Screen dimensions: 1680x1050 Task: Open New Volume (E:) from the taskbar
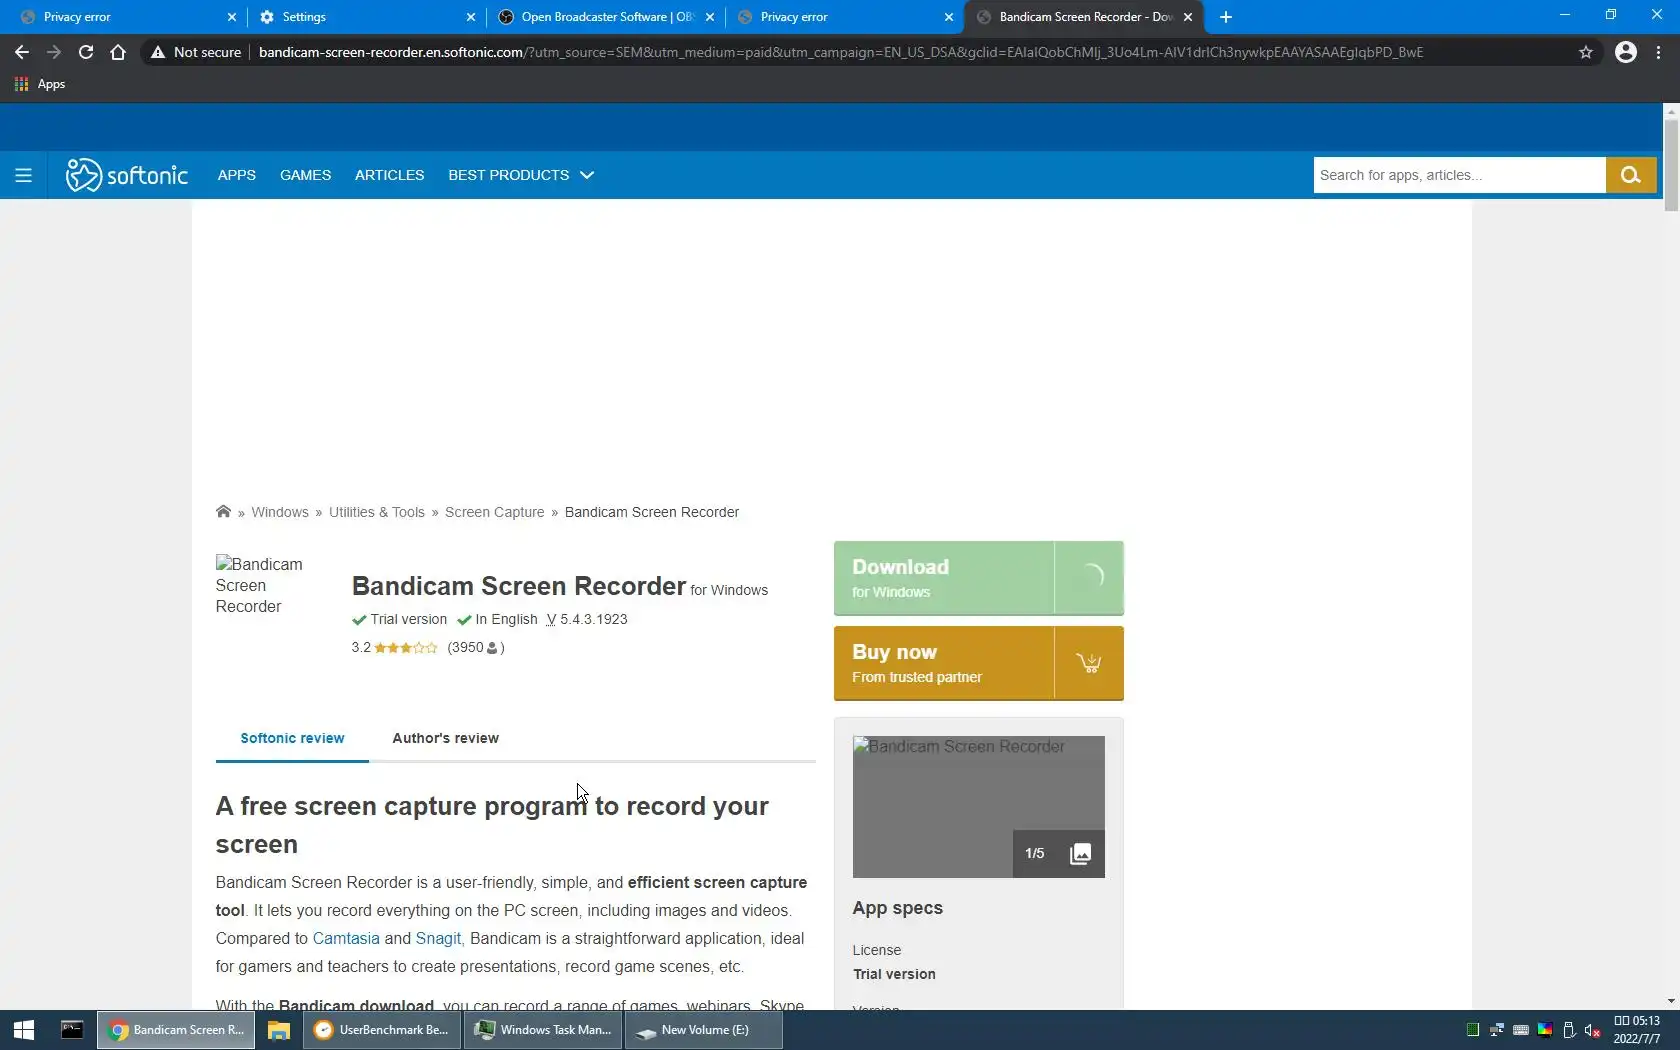[704, 1030]
